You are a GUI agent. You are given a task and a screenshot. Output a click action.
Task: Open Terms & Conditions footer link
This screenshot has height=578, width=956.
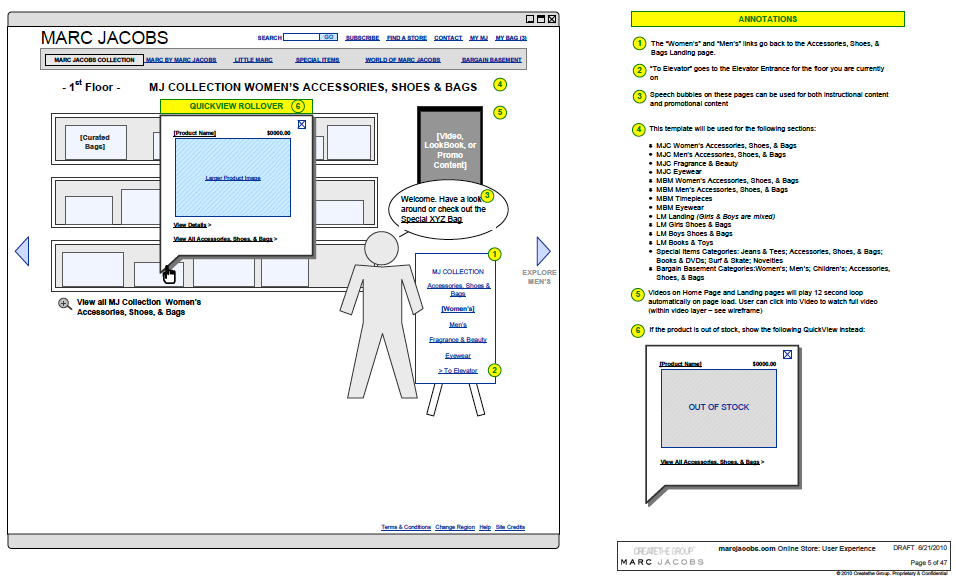point(406,527)
